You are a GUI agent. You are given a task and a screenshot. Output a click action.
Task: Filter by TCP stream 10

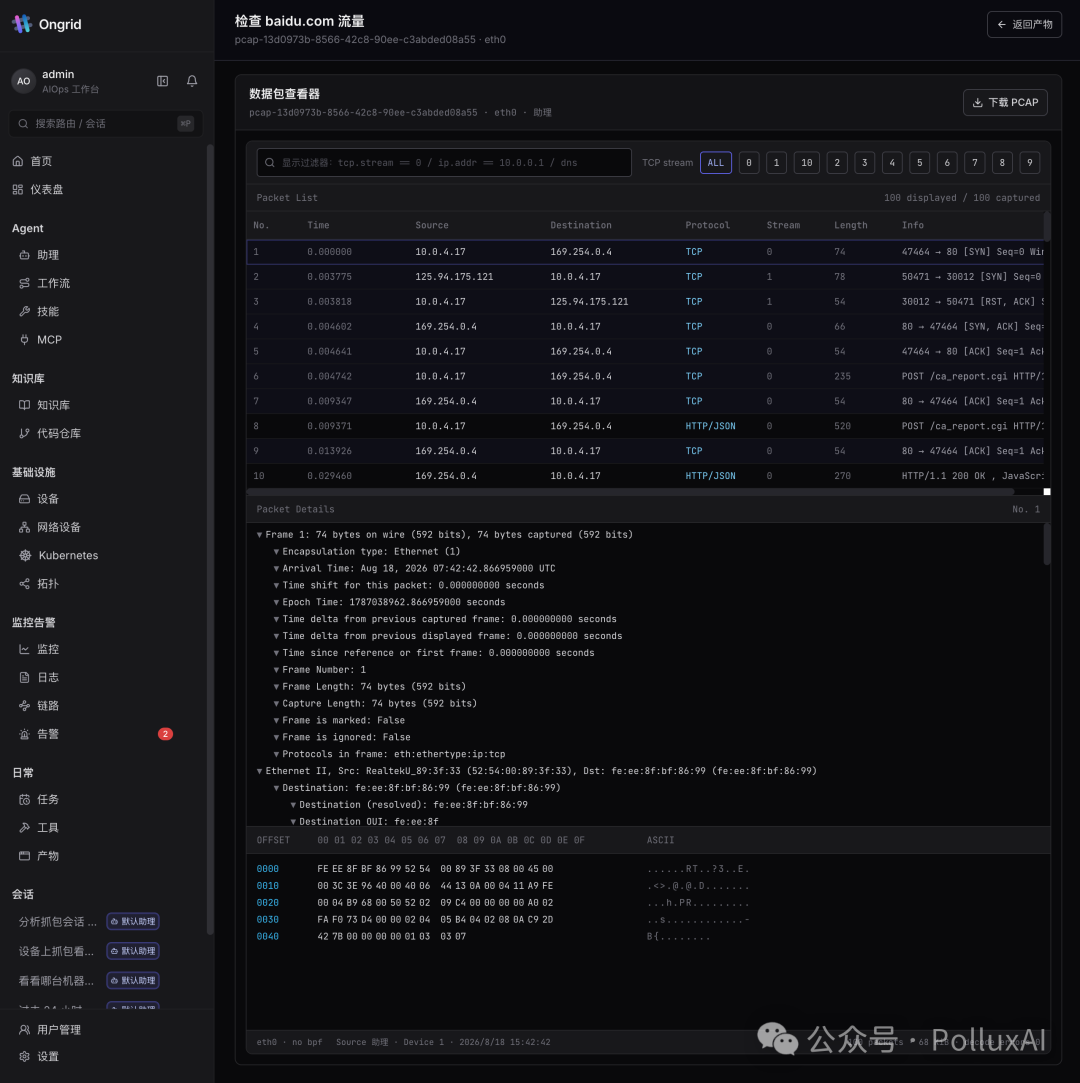(807, 163)
